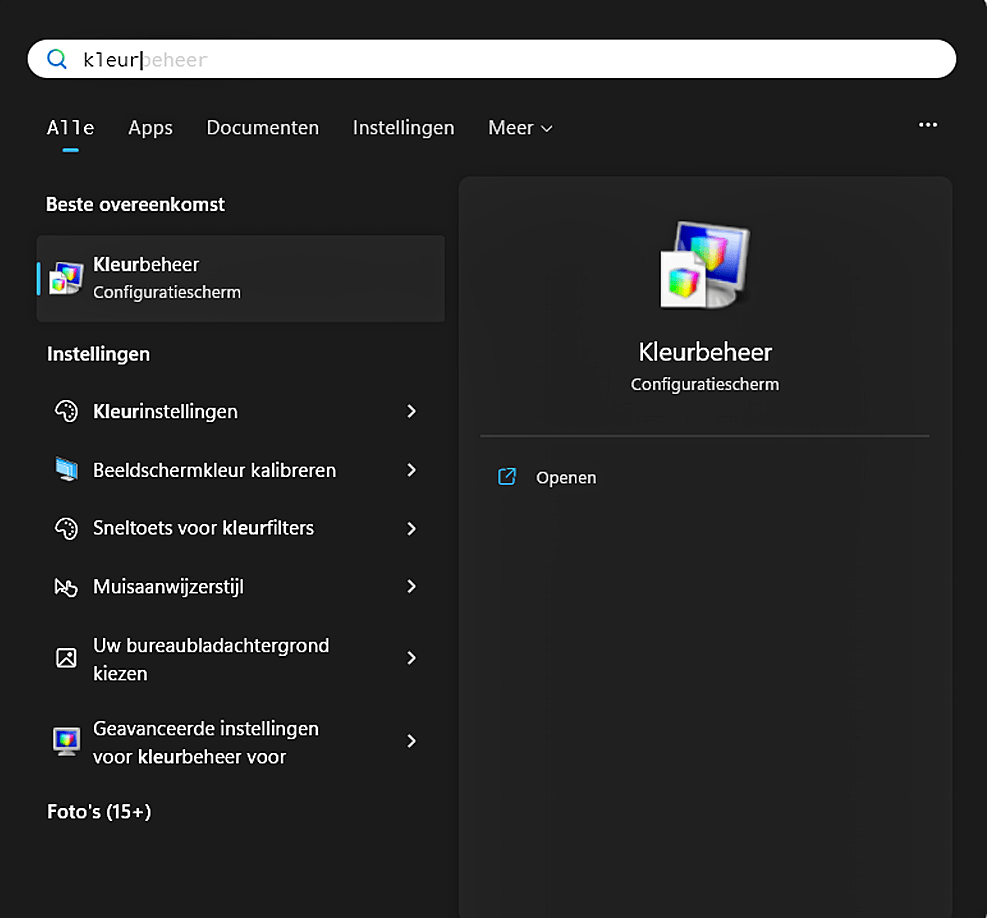This screenshot has height=918, width=987.
Task: Click Openen in the preview pane
Action: pos(566,478)
